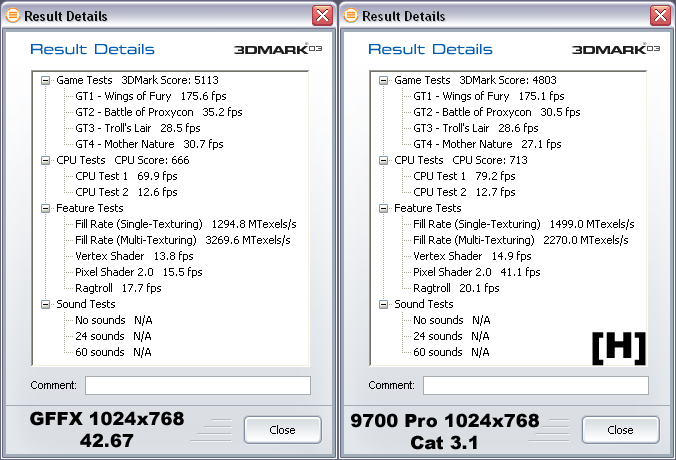Collapse Sound Tests in 9700 Pro window

pyautogui.click(x=383, y=305)
